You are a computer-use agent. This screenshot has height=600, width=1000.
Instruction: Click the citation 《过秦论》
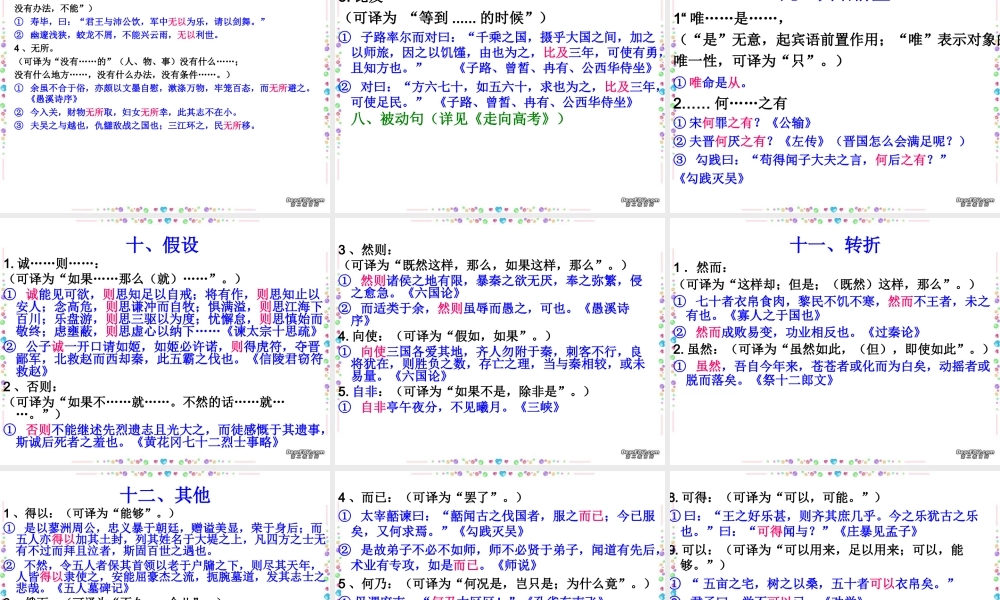click(x=893, y=332)
